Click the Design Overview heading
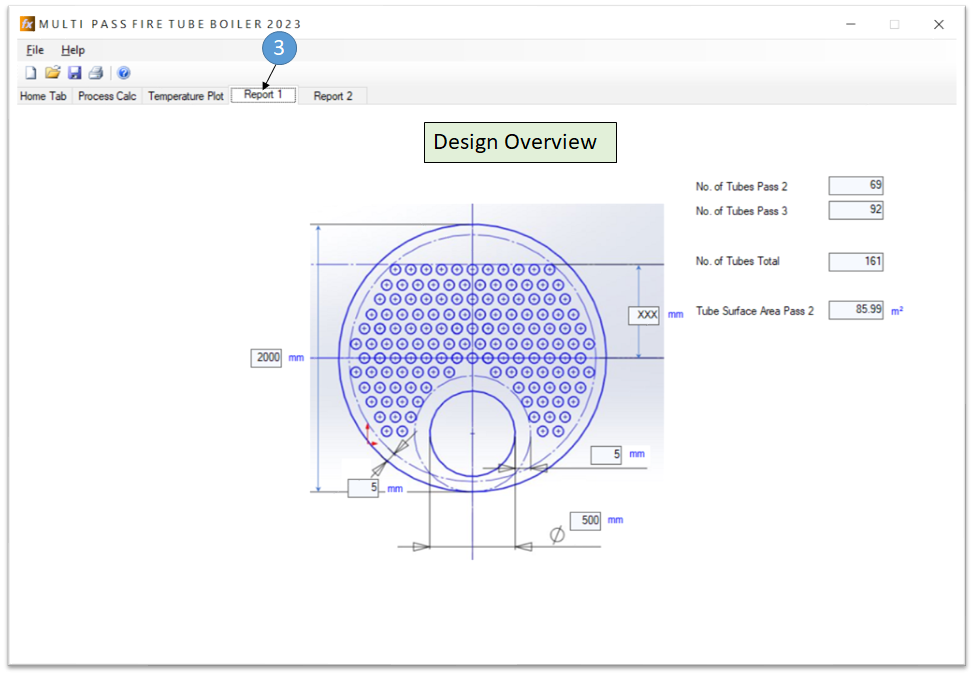 coord(520,142)
